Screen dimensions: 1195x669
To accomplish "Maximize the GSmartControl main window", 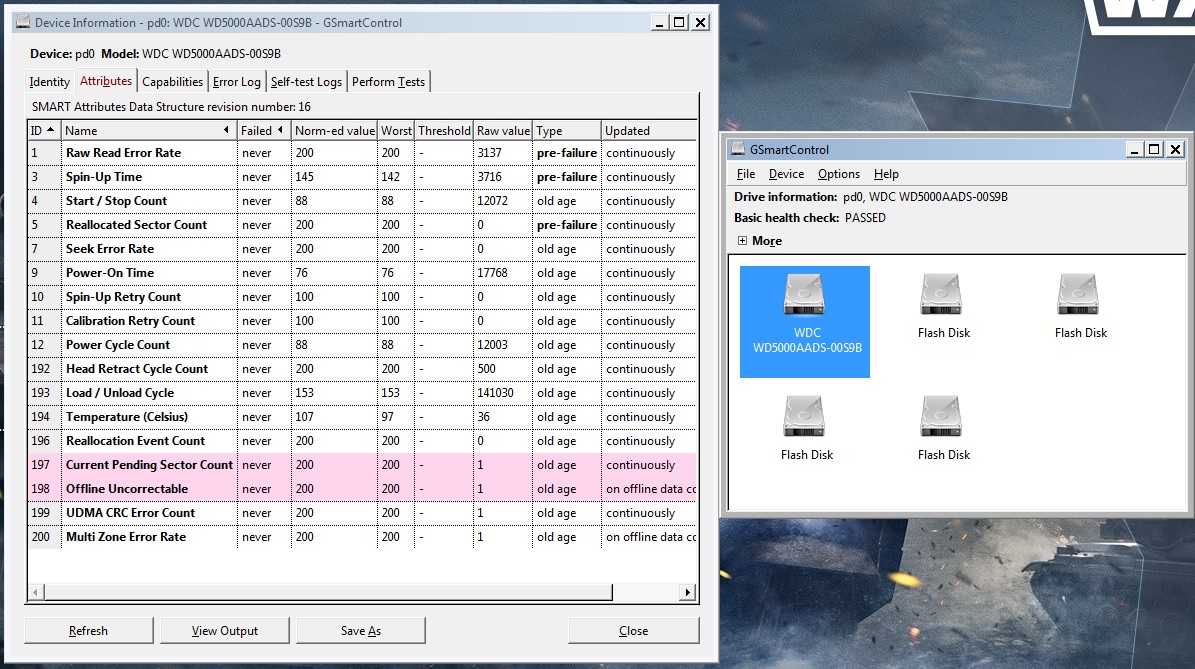I will tap(1155, 149).
